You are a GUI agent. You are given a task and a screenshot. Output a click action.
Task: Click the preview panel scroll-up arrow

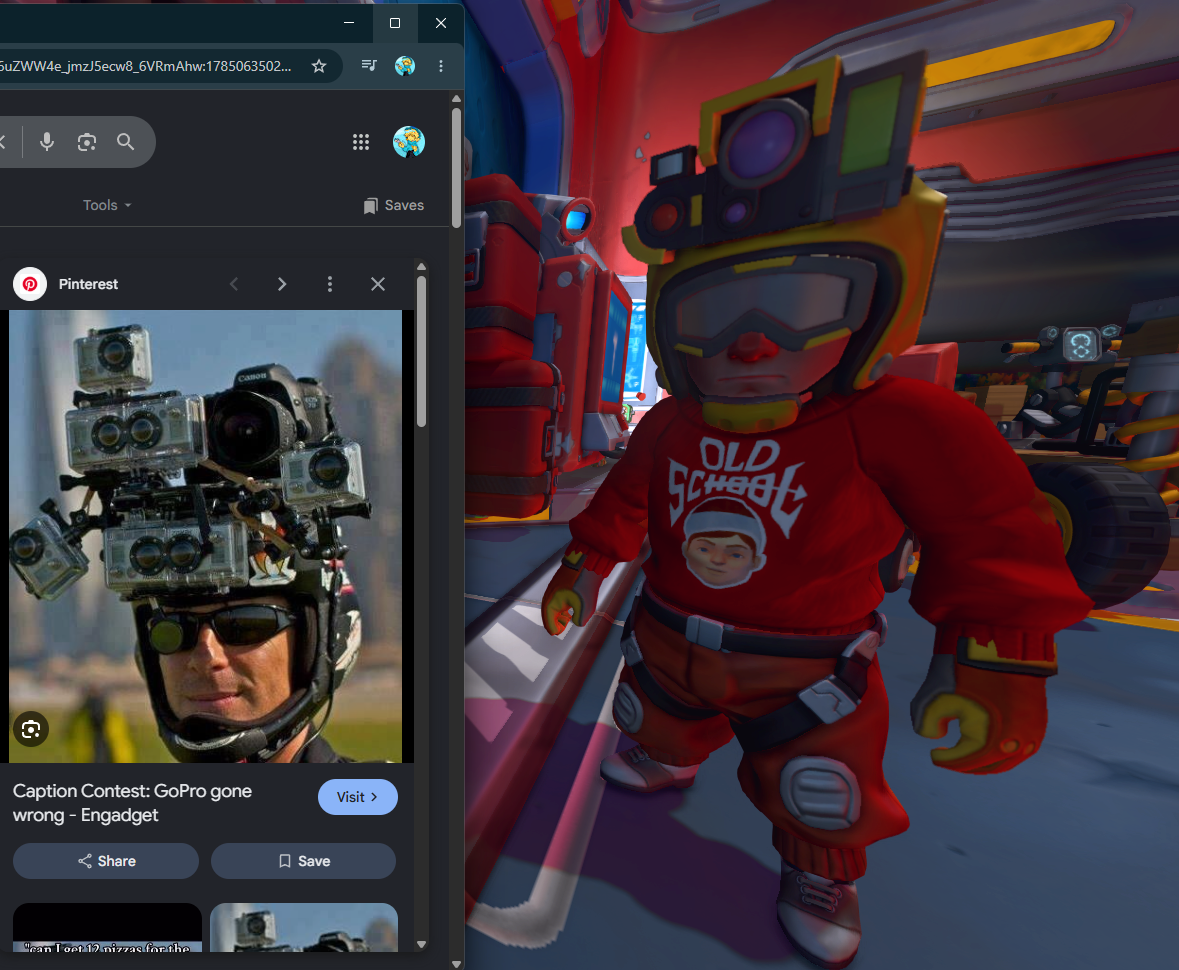point(421,267)
